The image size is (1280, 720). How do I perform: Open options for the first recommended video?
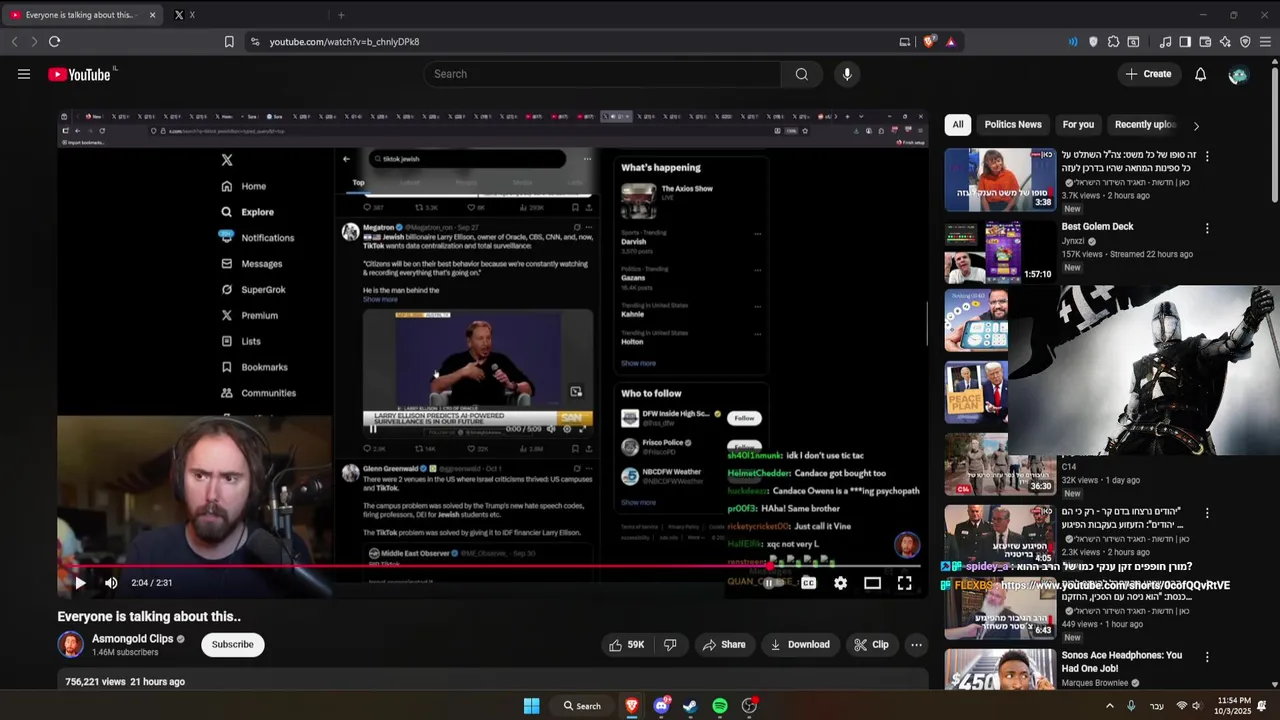(1207, 156)
